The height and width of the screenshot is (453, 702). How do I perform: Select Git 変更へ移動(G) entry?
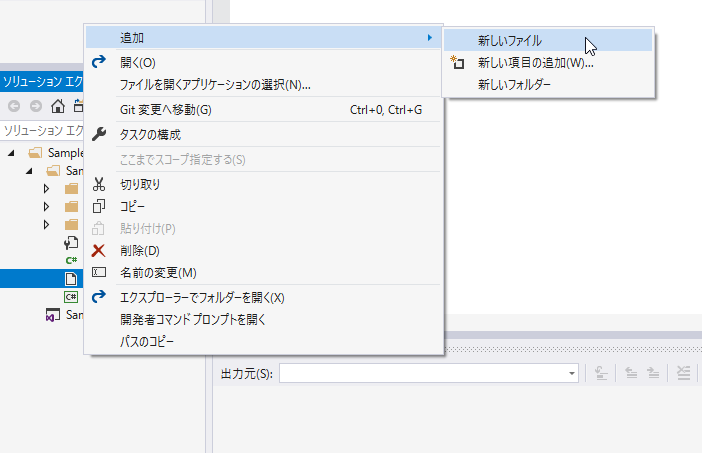(264, 110)
